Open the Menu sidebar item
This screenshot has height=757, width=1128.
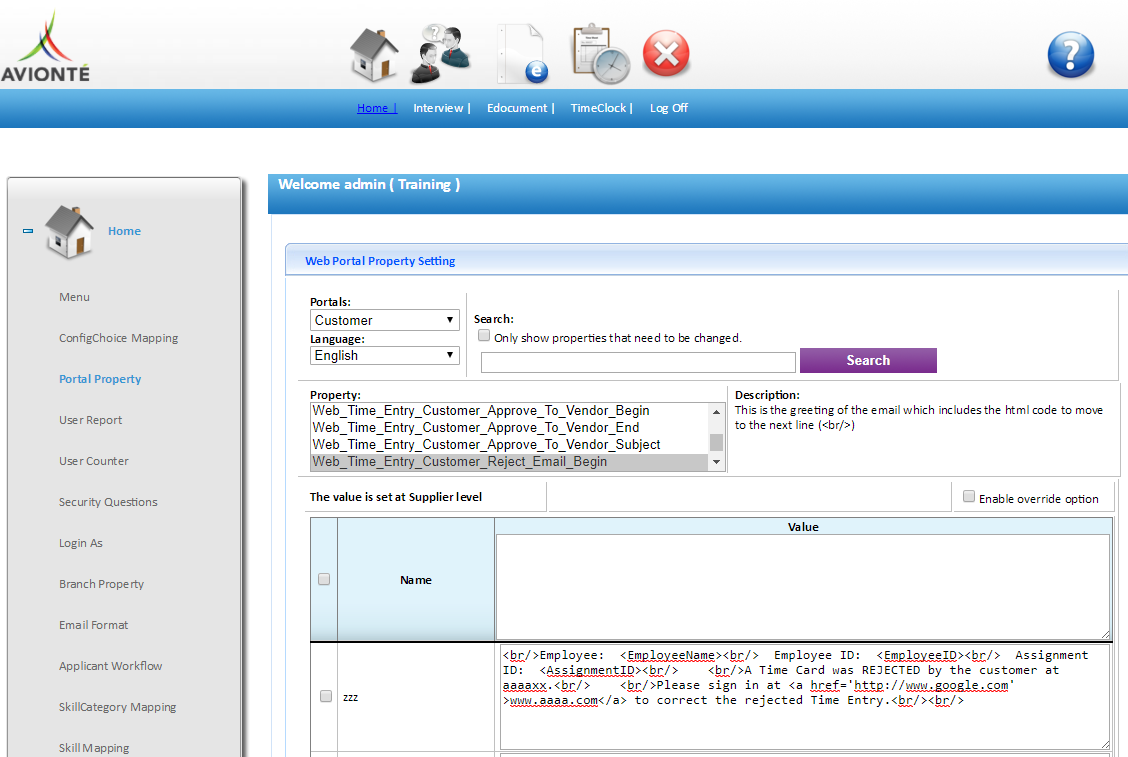coord(74,297)
